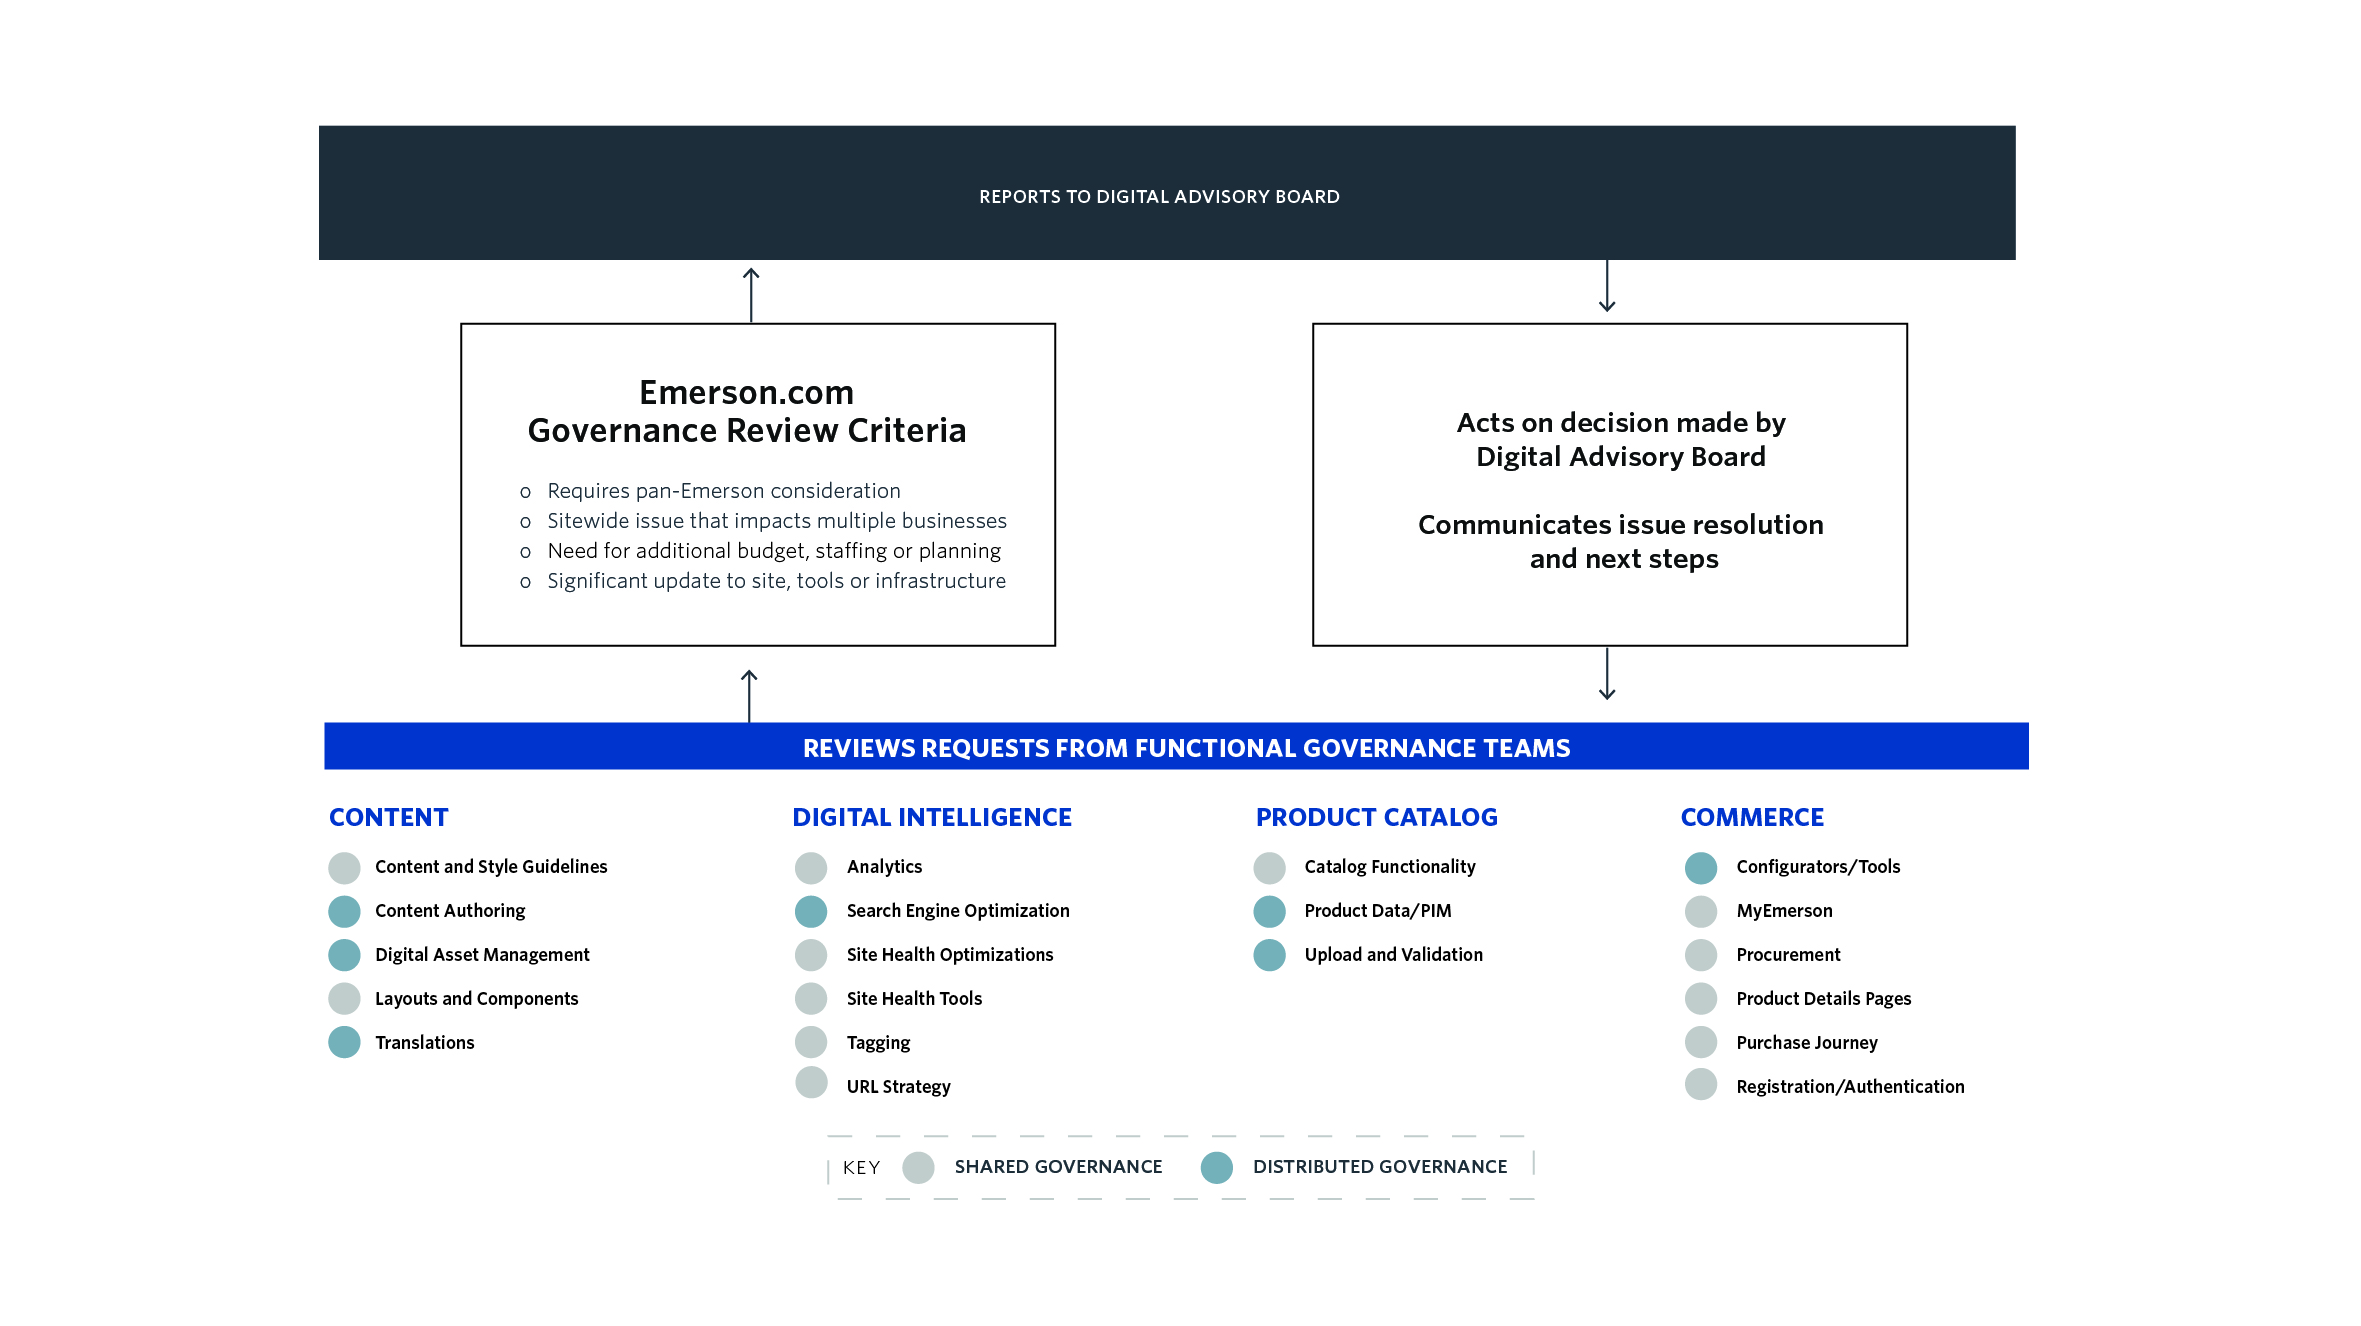The height and width of the screenshot is (1326, 2361).
Task: Click the Search Engine Optimization label
Action: [958, 911]
